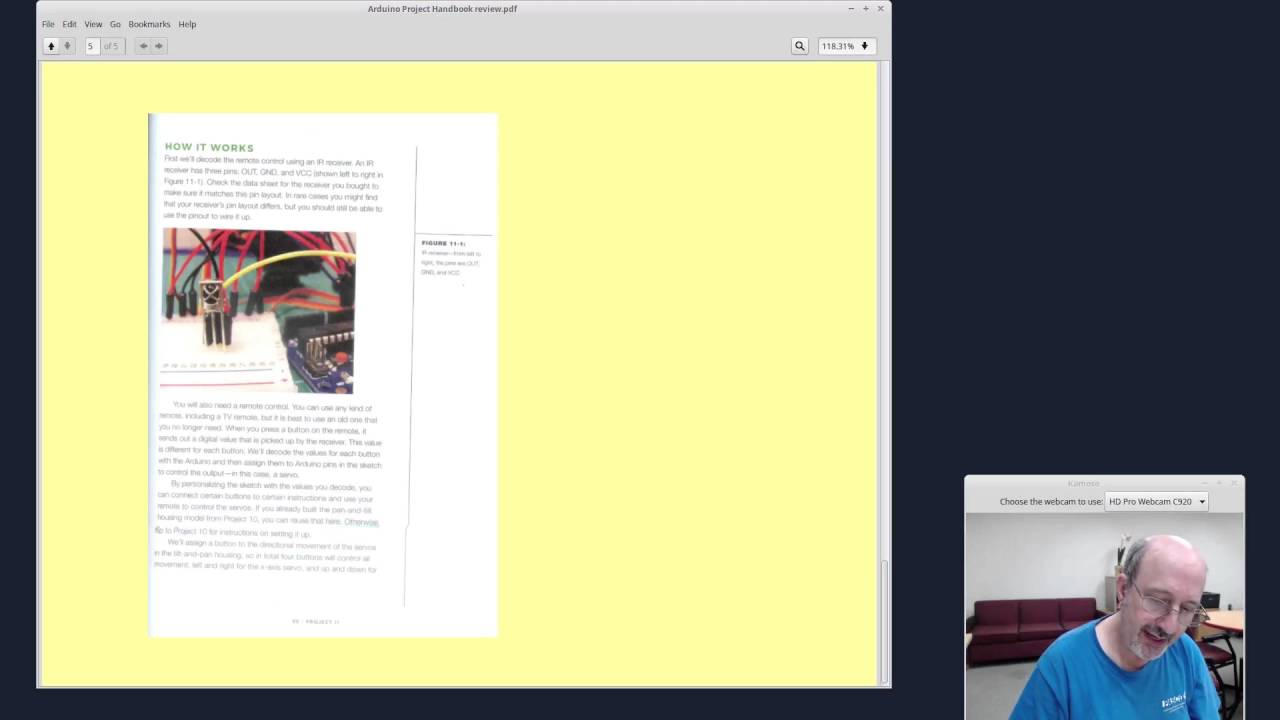Image resolution: width=1280 pixels, height=720 pixels.
Task: Go to next page with down arrow
Action: 67,46
